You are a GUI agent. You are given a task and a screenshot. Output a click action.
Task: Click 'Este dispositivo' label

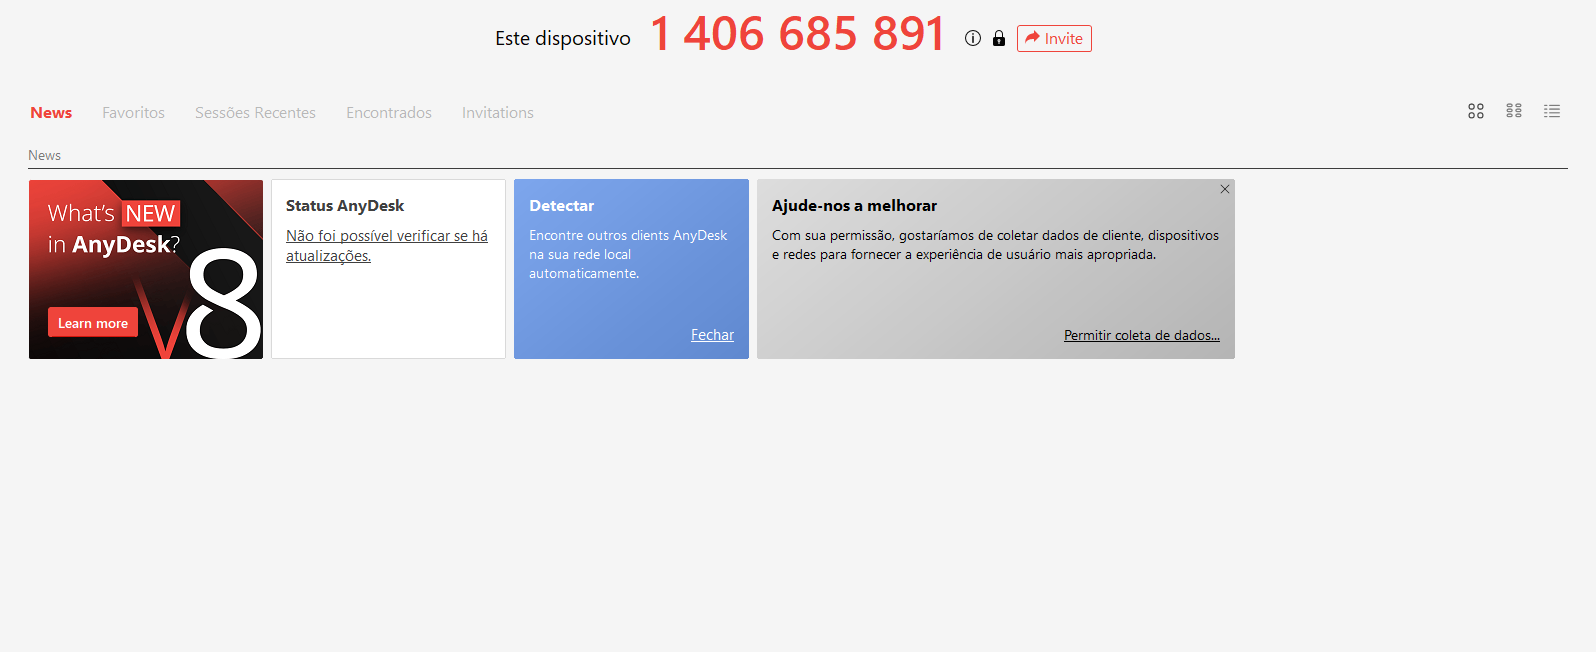tap(563, 39)
